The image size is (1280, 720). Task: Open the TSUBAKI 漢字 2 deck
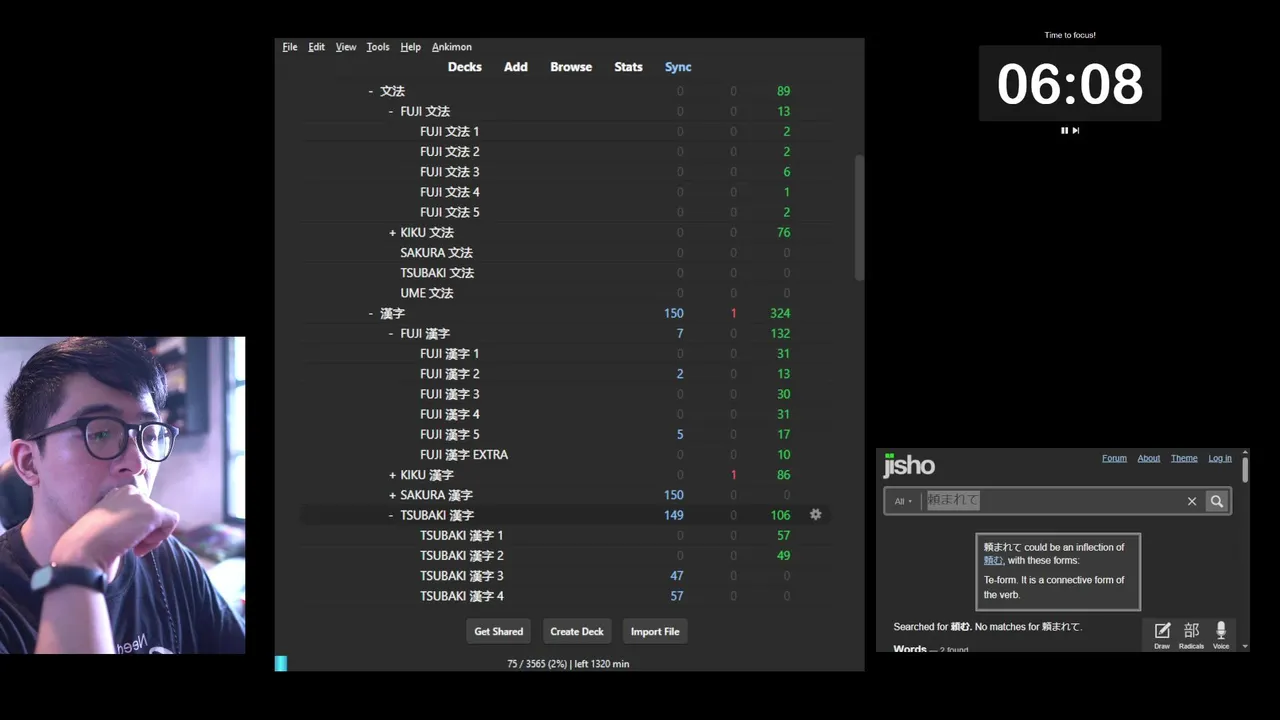(462, 555)
